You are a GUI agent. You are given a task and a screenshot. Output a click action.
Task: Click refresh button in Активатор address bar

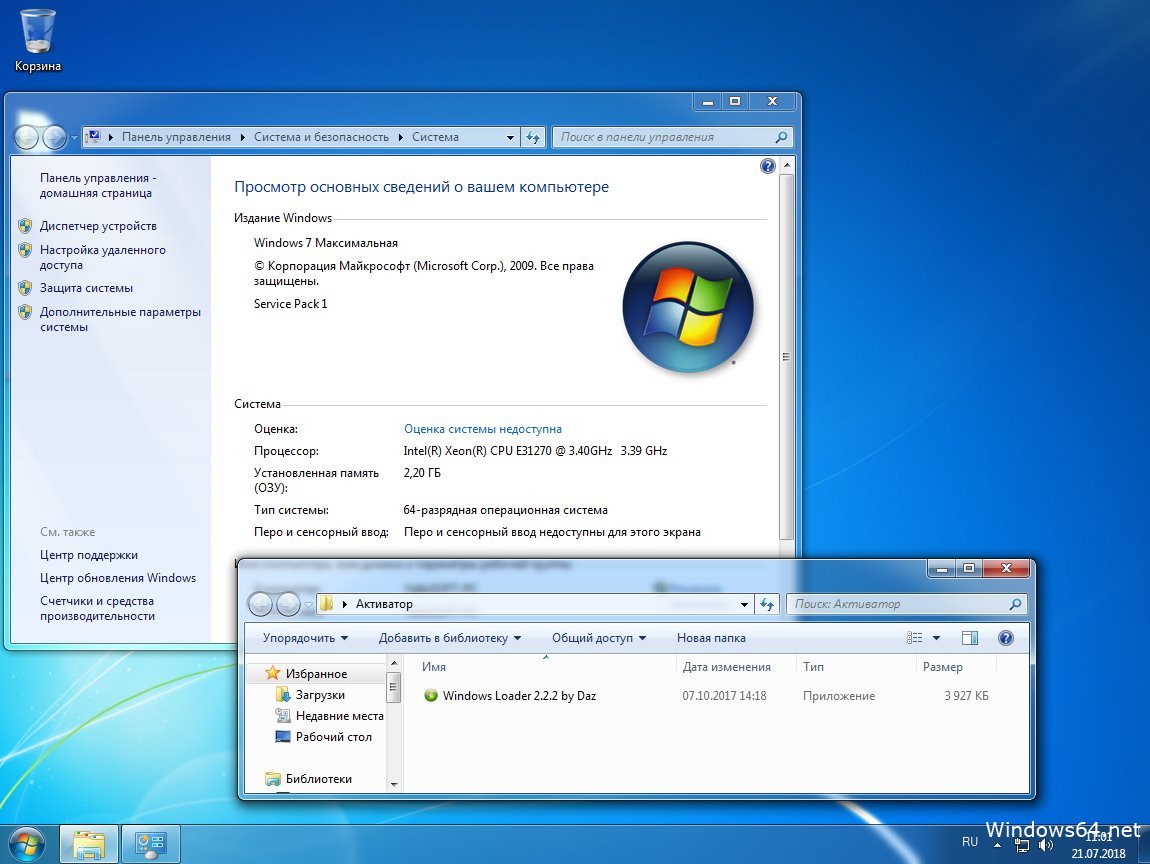767,604
